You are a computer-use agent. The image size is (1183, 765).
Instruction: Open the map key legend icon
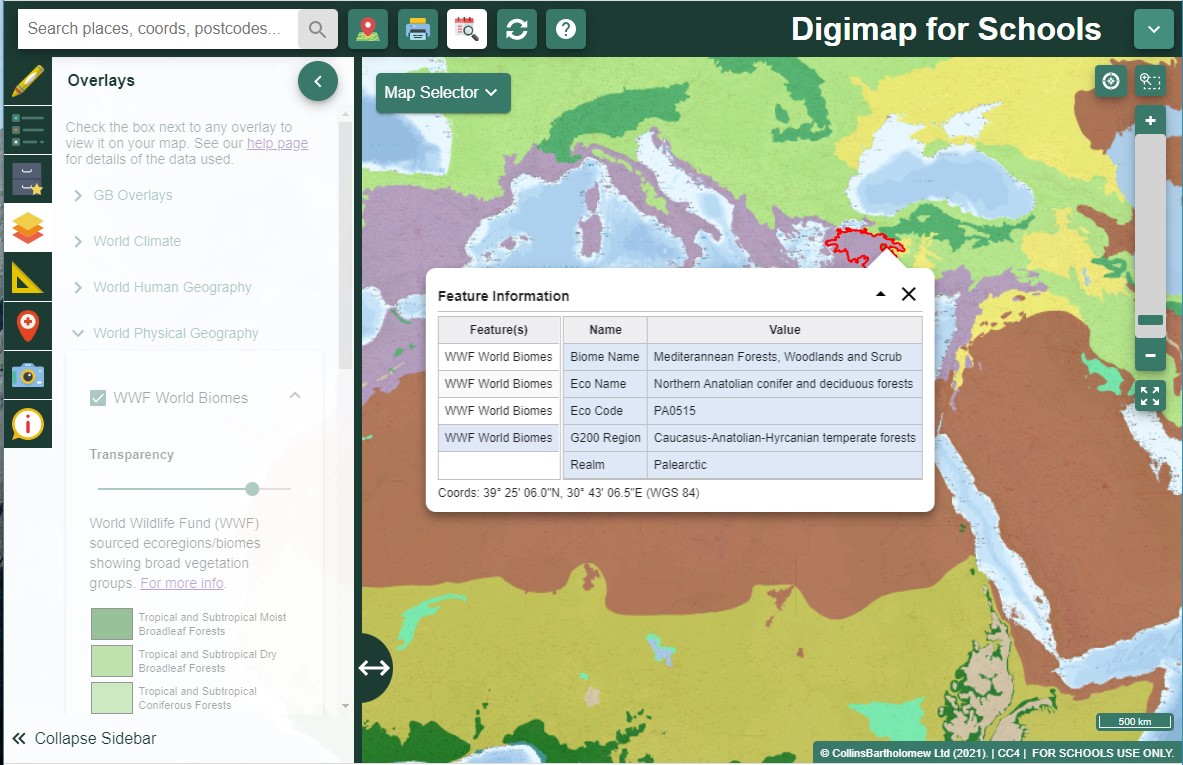(x=27, y=130)
